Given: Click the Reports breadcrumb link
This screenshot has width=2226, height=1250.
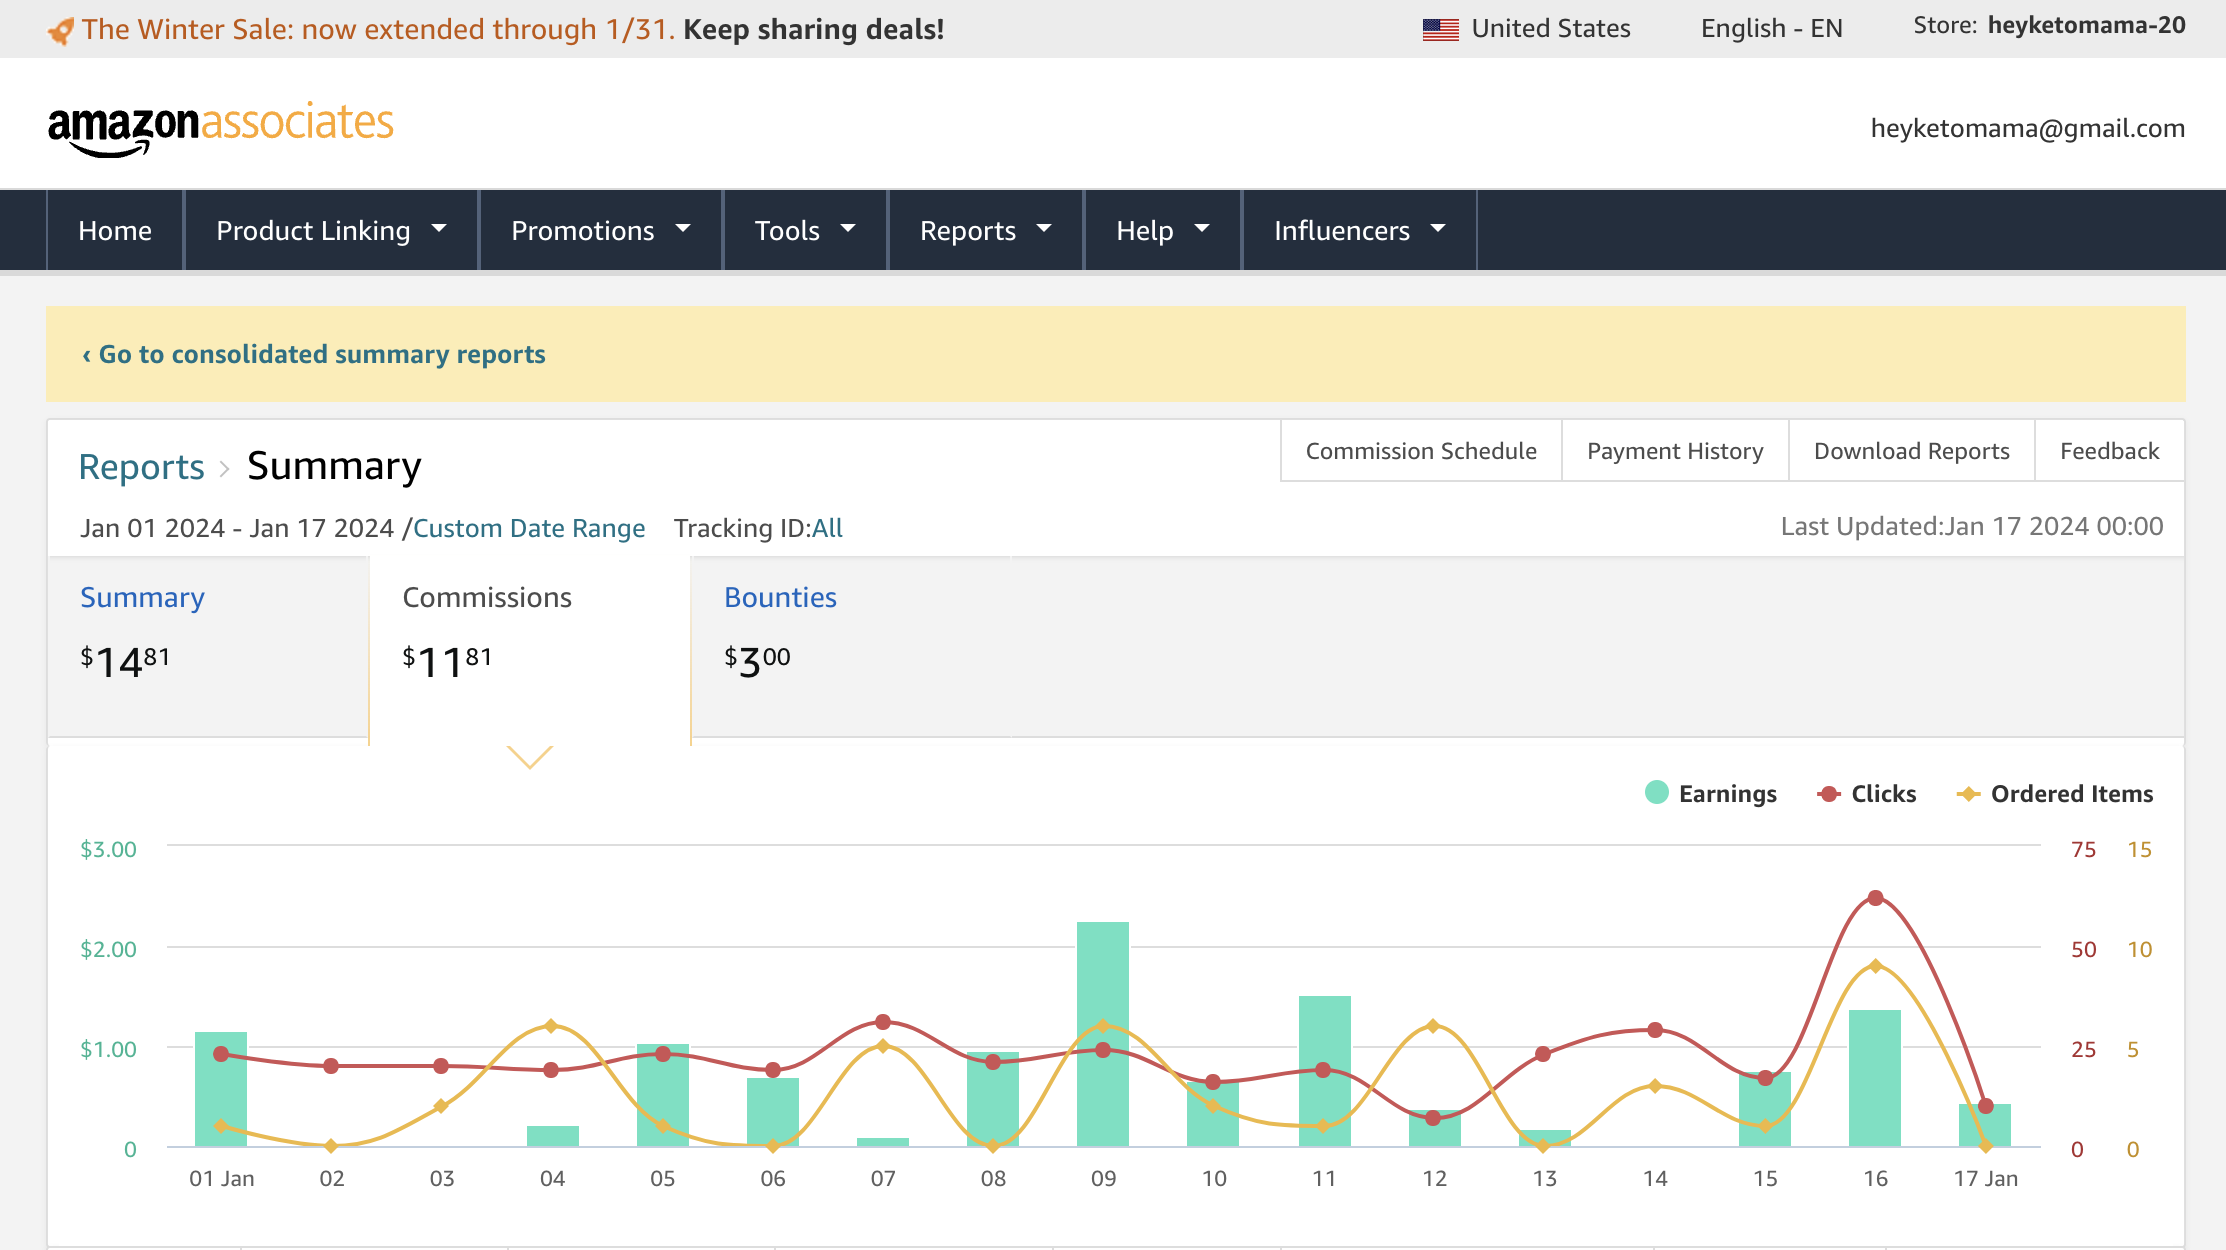Looking at the screenshot, I should coord(141,467).
